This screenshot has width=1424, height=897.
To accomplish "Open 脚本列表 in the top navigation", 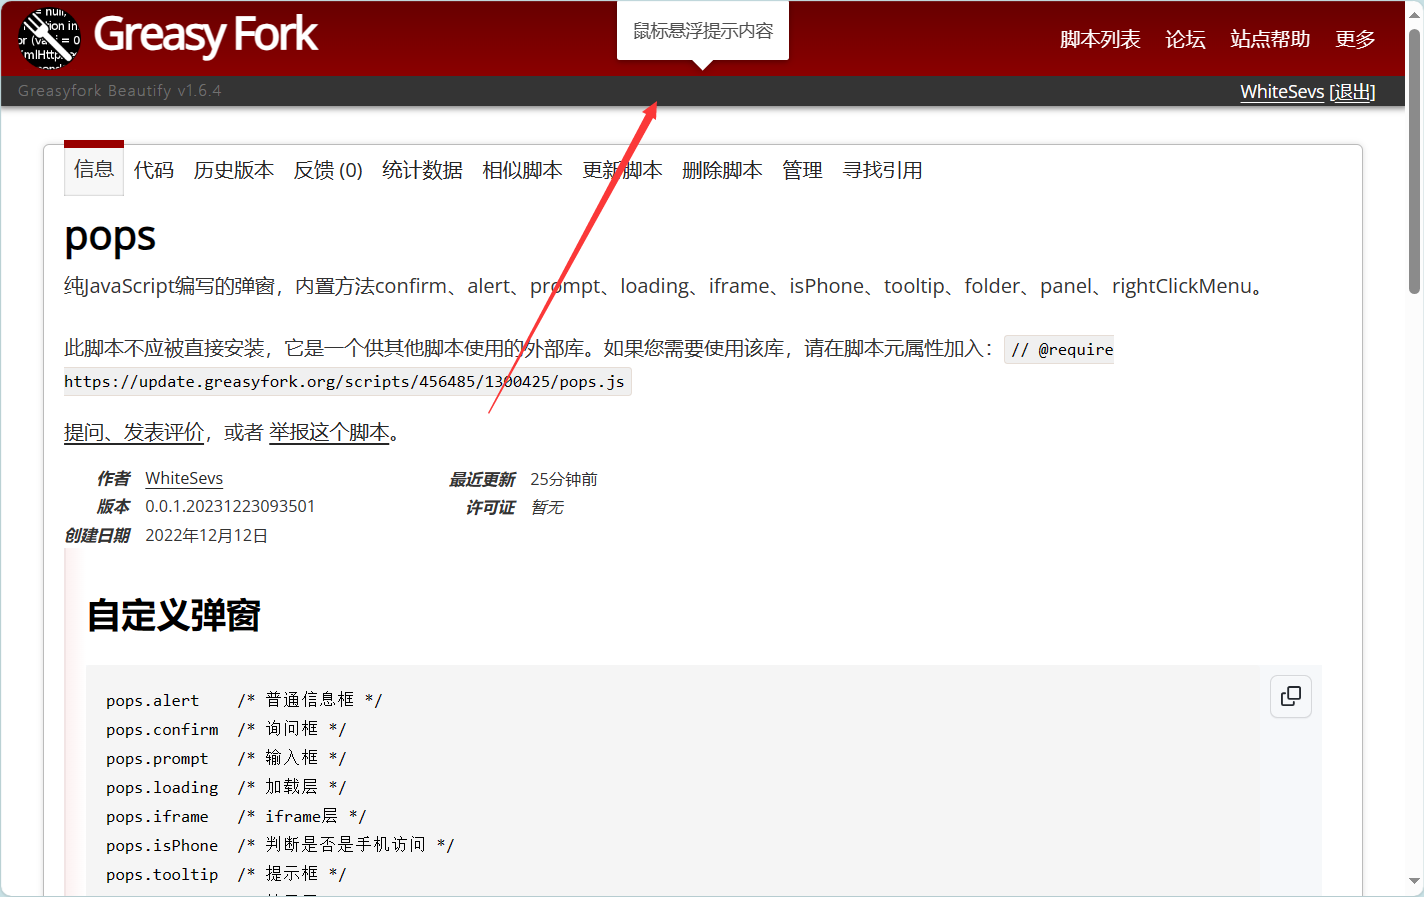I will (x=1099, y=39).
